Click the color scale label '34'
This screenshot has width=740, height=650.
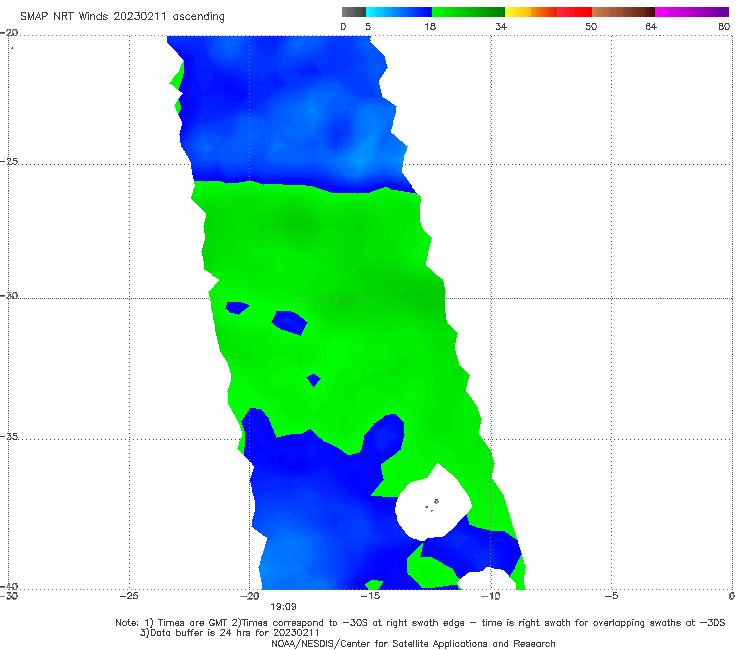pos(501,27)
